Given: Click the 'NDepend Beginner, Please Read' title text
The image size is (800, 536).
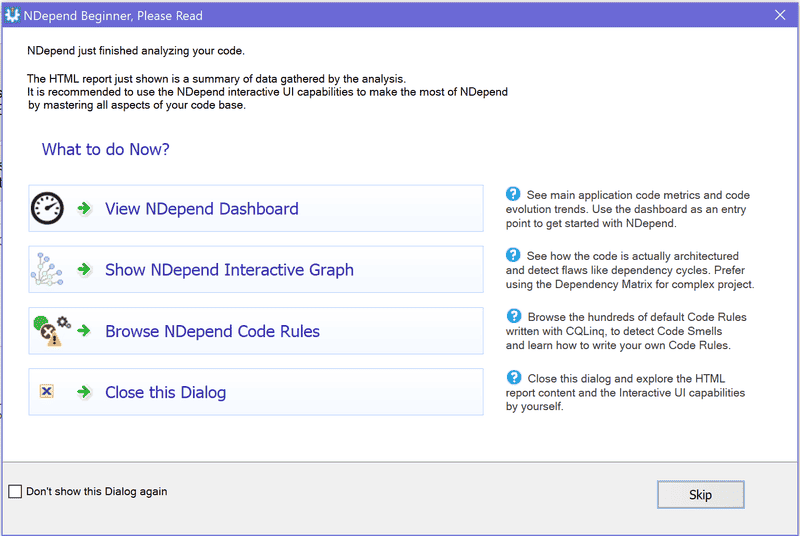Looking at the screenshot, I should [113, 16].
